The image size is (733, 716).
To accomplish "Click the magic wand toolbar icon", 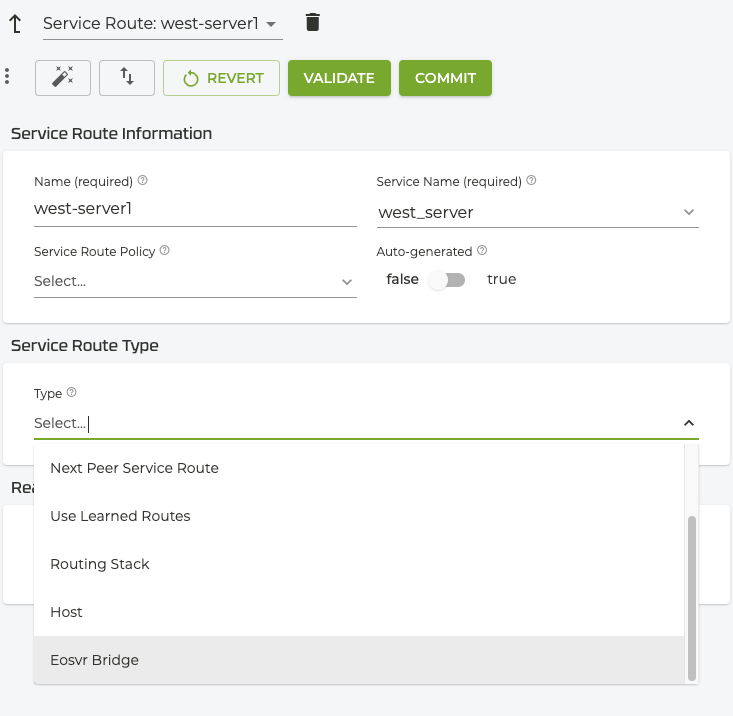I will point(63,78).
